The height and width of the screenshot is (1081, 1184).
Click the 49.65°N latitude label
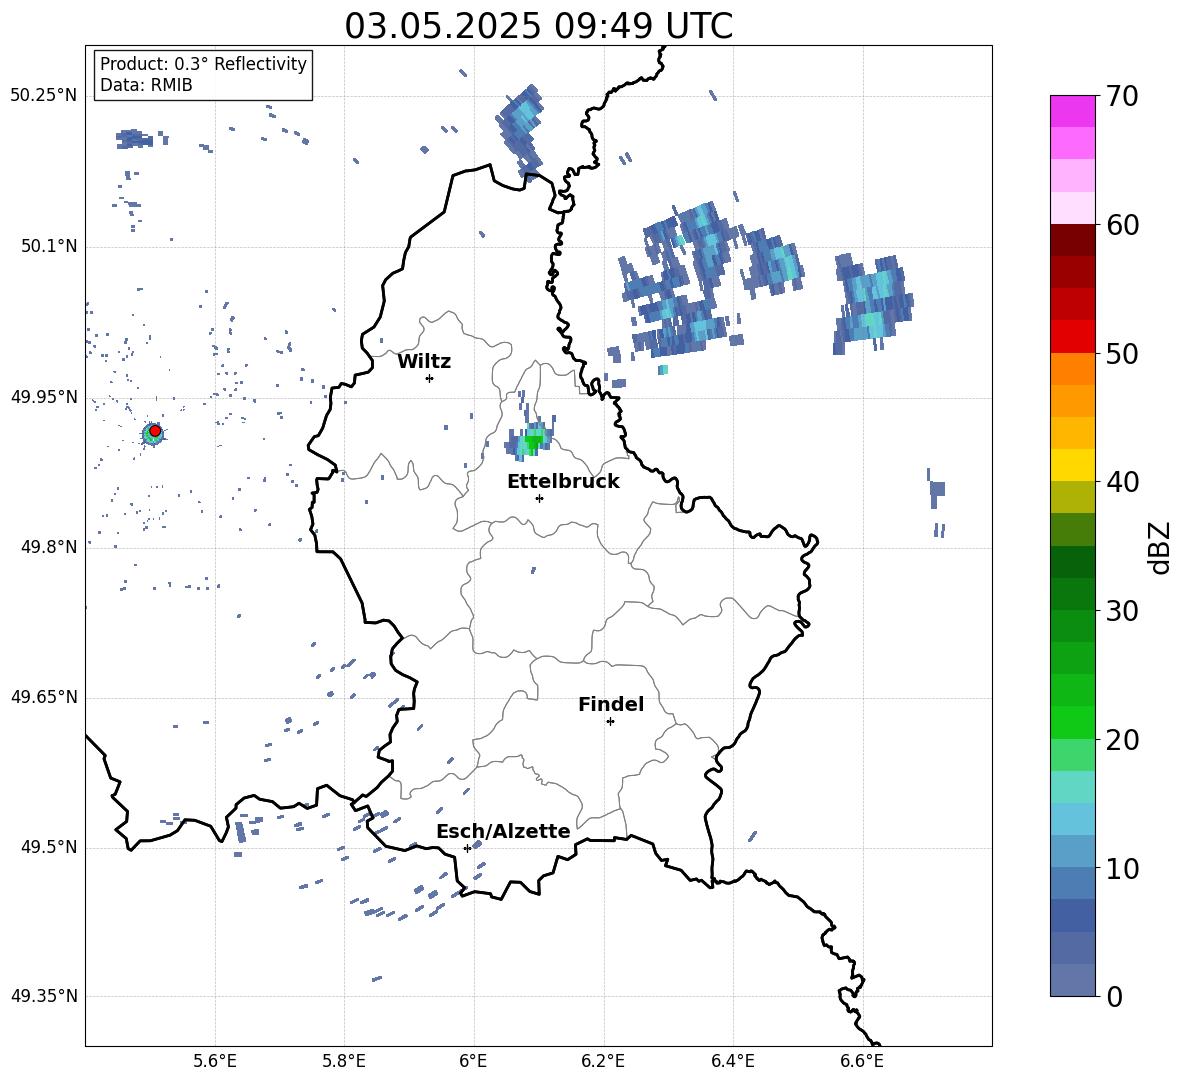point(44,697)
